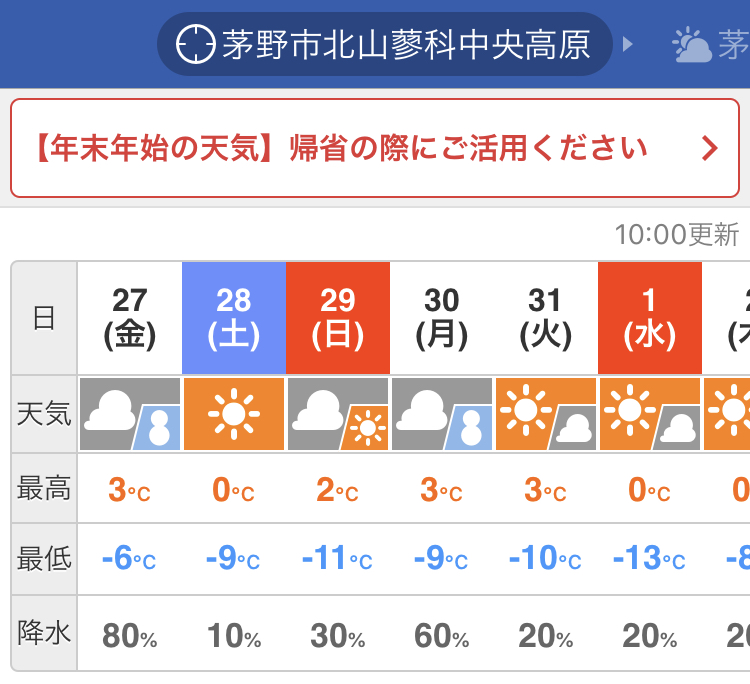Select the 茅野市北山蓼科中央高原 location pill
Image resolution: width=750 pixels, height=684 pixels.
[x=385, y=44]
